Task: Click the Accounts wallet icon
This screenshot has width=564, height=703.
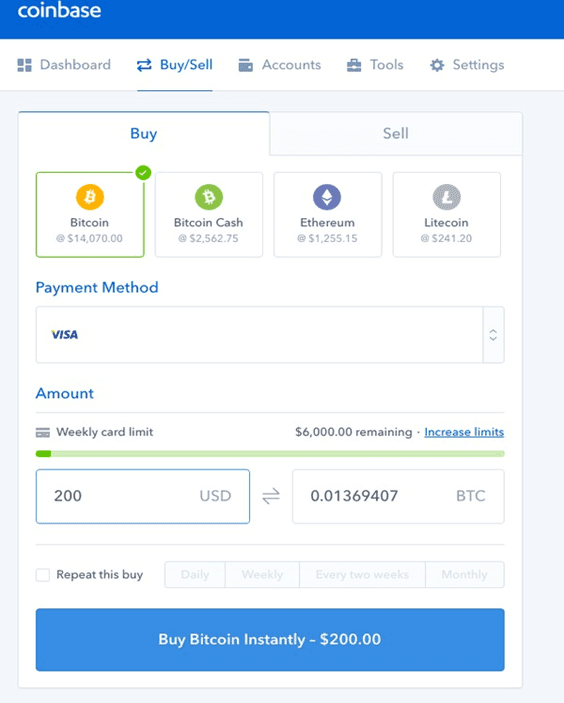Action: click(x=245, y=65)
